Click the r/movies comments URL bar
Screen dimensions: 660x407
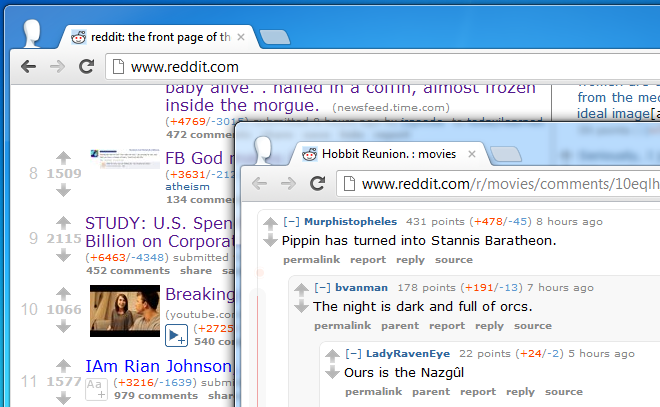(498, 184)
